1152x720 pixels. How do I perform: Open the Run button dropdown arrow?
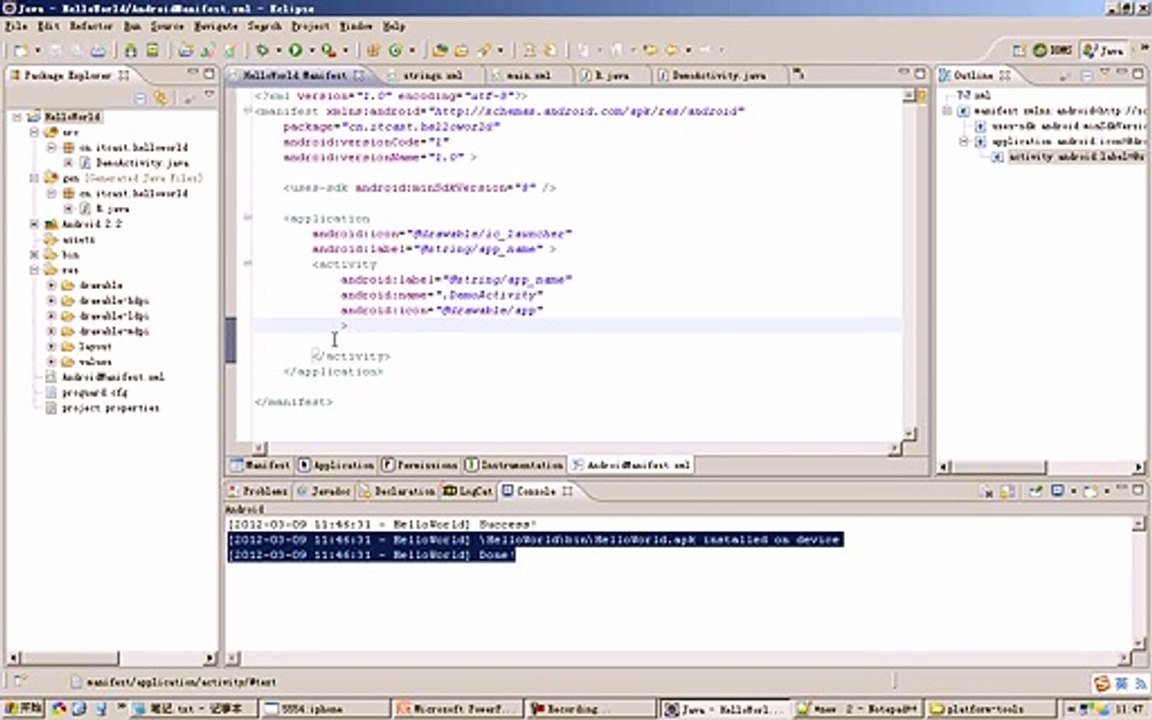[x=312, y=51]
